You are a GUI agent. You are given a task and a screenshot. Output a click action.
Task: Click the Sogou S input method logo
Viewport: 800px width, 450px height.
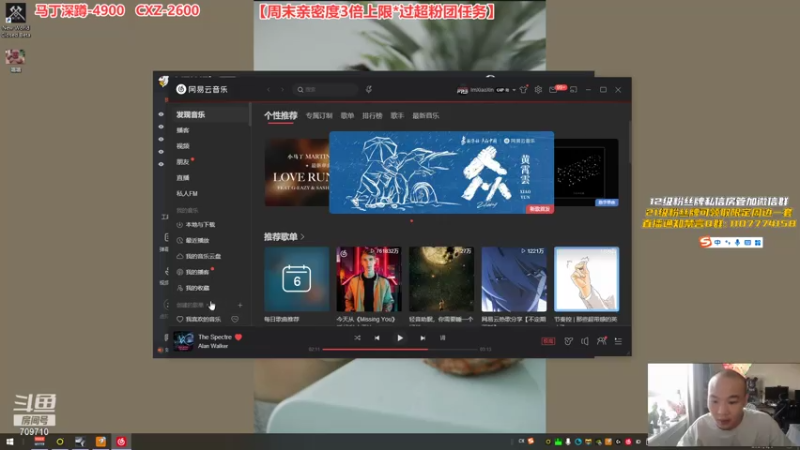[705, 242]
